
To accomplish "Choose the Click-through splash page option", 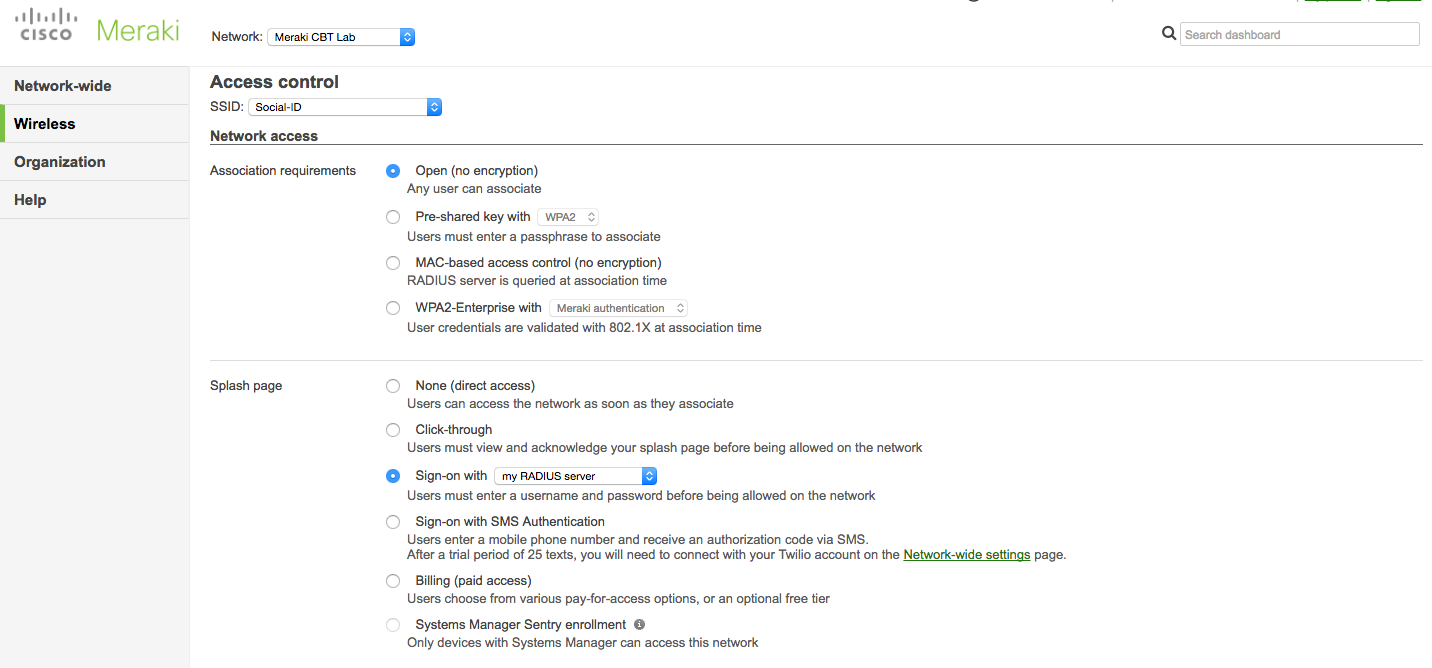I will [392, 429].
